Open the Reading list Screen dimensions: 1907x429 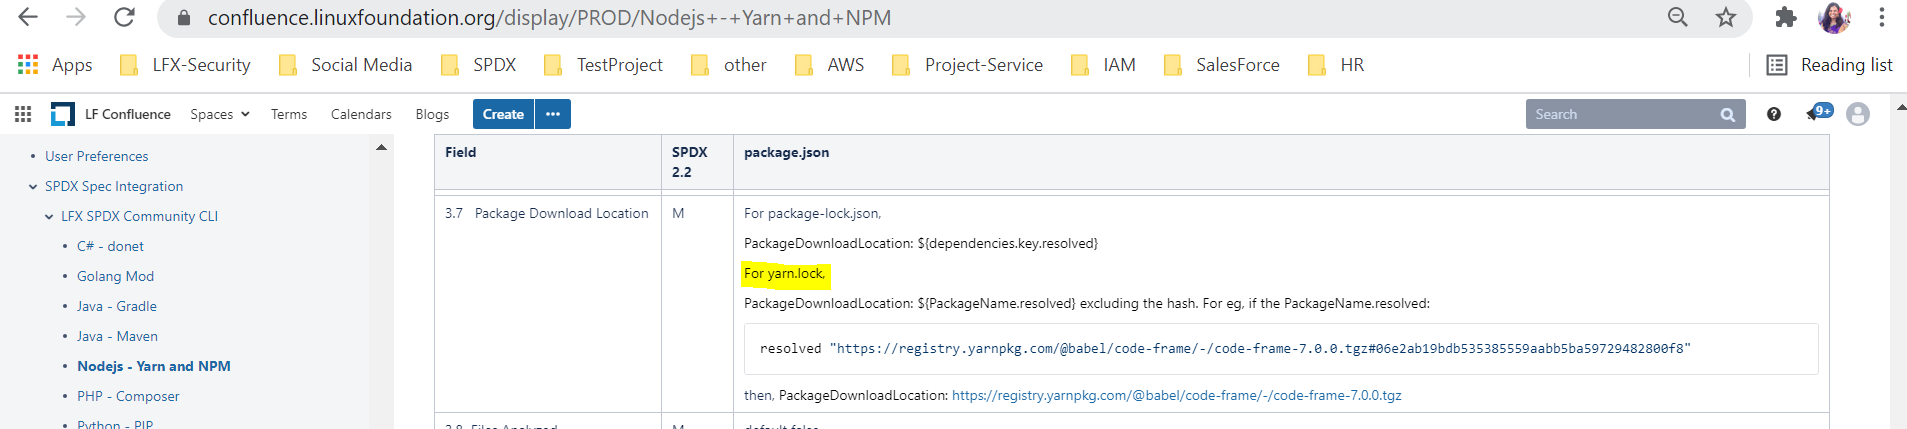pos(1829,65)
